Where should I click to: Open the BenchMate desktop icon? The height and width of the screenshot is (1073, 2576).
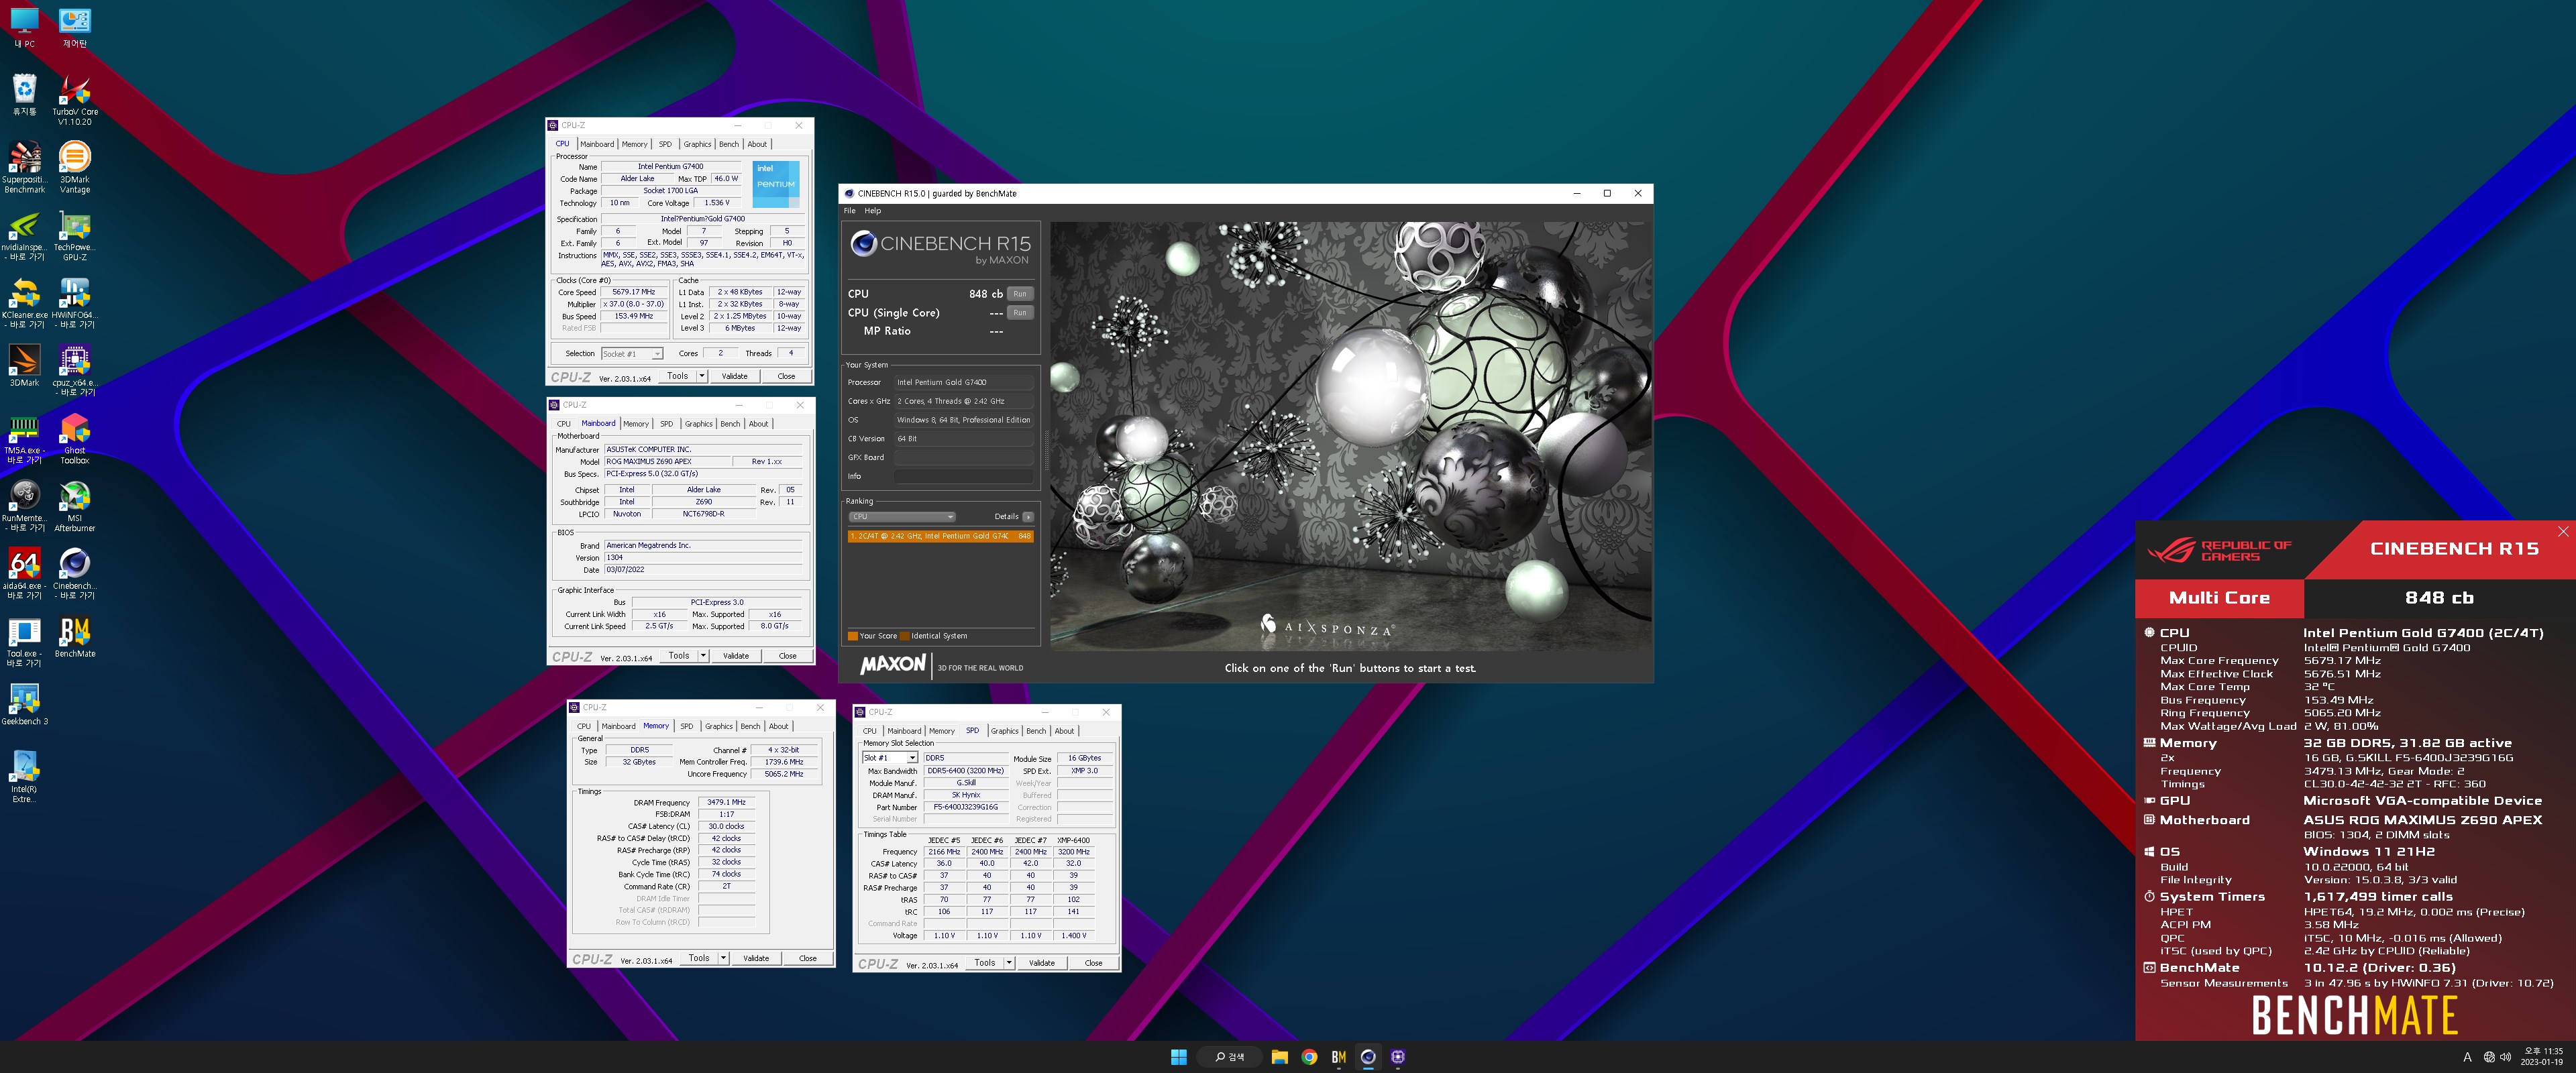(75, 637)
